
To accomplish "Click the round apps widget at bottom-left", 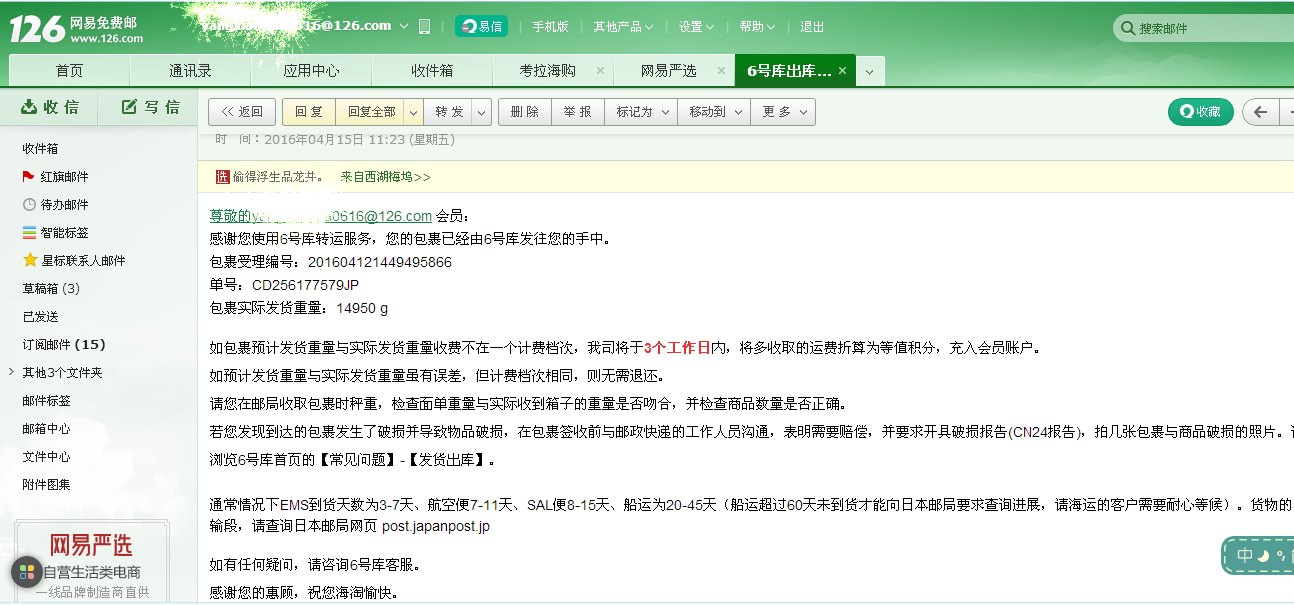I will point(27,573).
